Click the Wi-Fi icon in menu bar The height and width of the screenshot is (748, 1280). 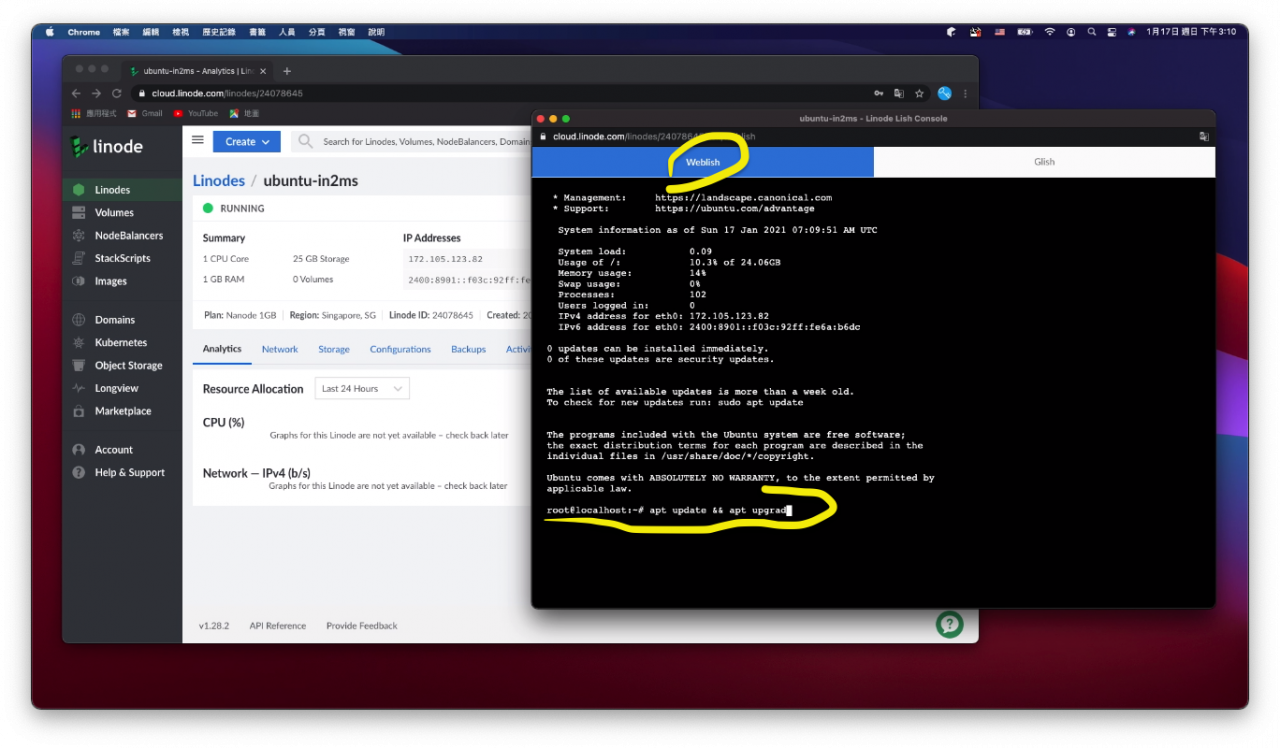pyautogui.click(x=1050, y=32)
